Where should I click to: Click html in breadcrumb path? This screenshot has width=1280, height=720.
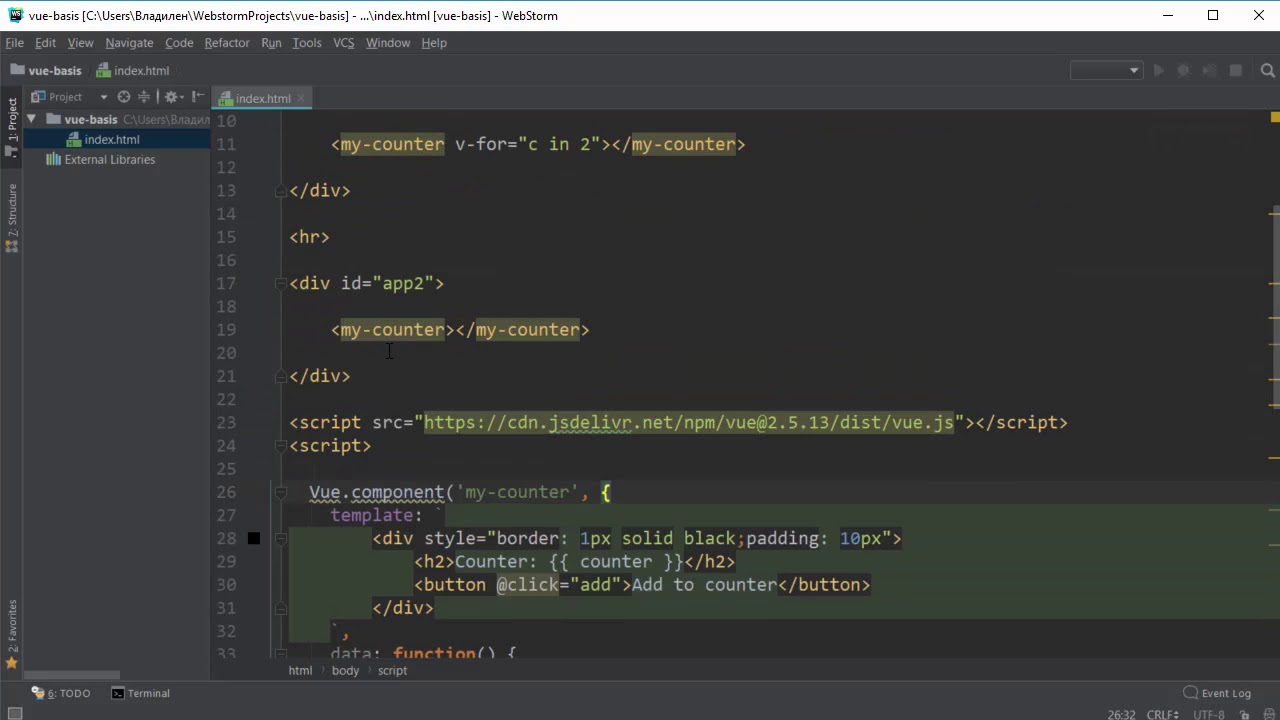click(x=300, y=671)
